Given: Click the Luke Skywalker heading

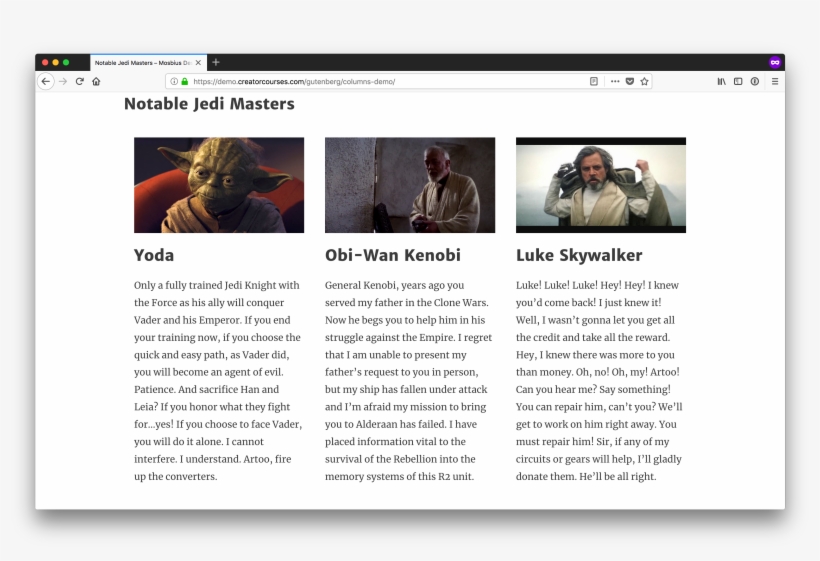Looking at the screenshot, I should point(579,255).
